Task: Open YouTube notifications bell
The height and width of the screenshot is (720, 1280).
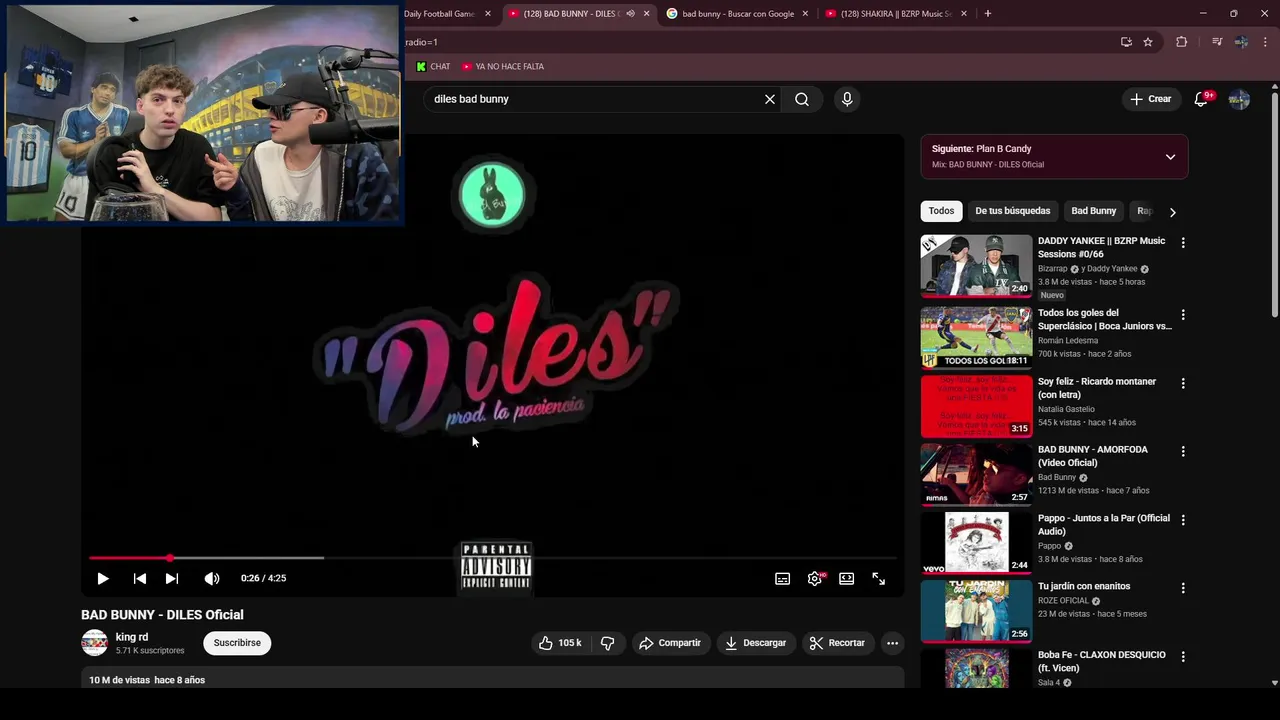Action: point(1202,99)
